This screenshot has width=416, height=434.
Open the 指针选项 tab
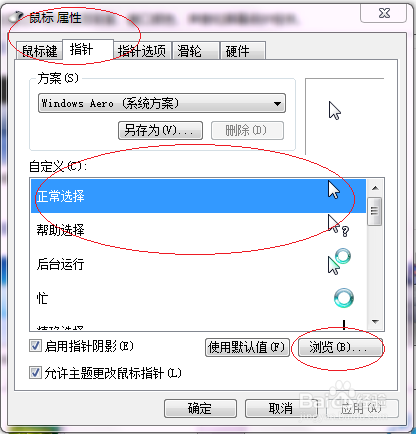click(142, 51)
